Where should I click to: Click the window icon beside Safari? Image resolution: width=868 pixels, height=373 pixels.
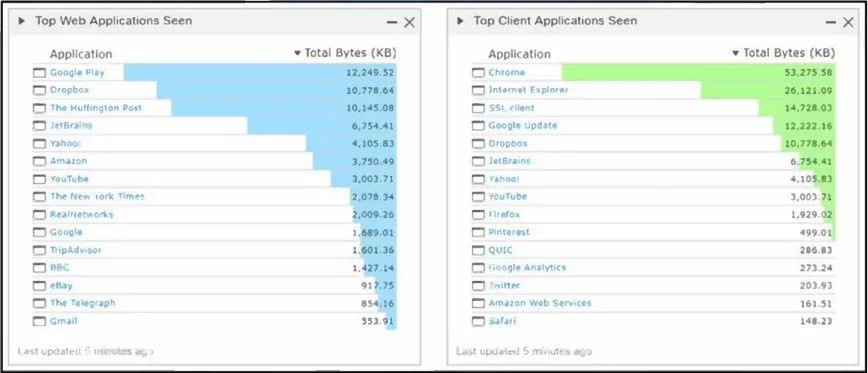[x=478, y=322]
